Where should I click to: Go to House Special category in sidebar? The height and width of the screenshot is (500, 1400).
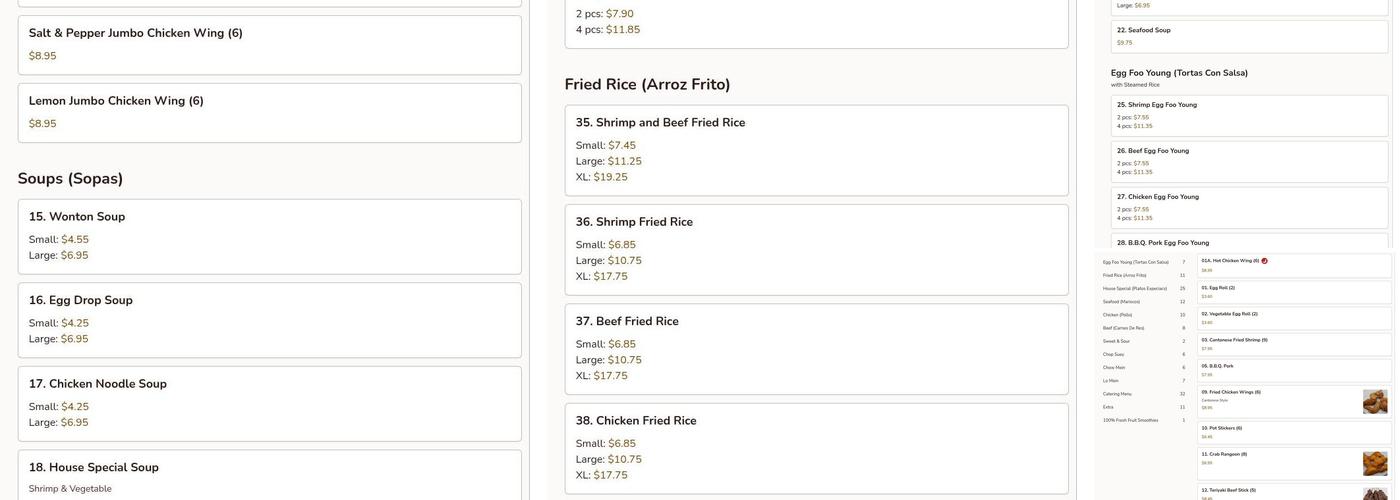(1135, 288)
